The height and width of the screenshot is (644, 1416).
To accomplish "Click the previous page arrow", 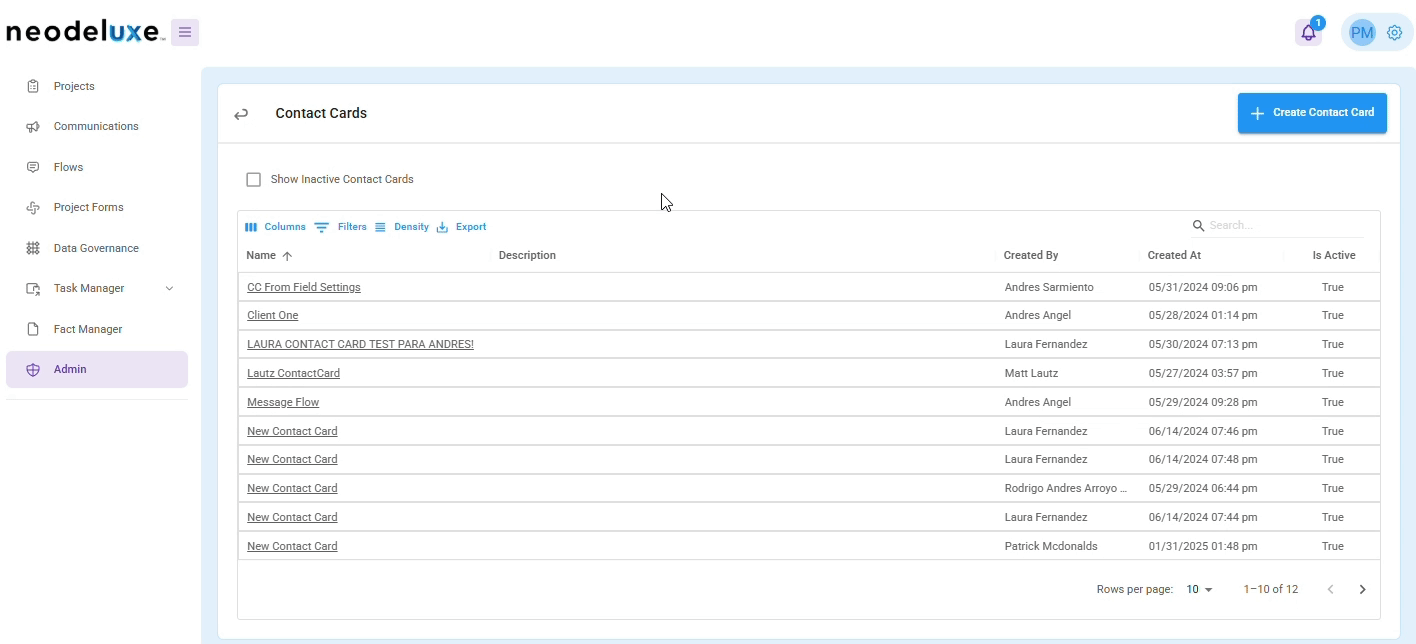I will click(1330, 589).
